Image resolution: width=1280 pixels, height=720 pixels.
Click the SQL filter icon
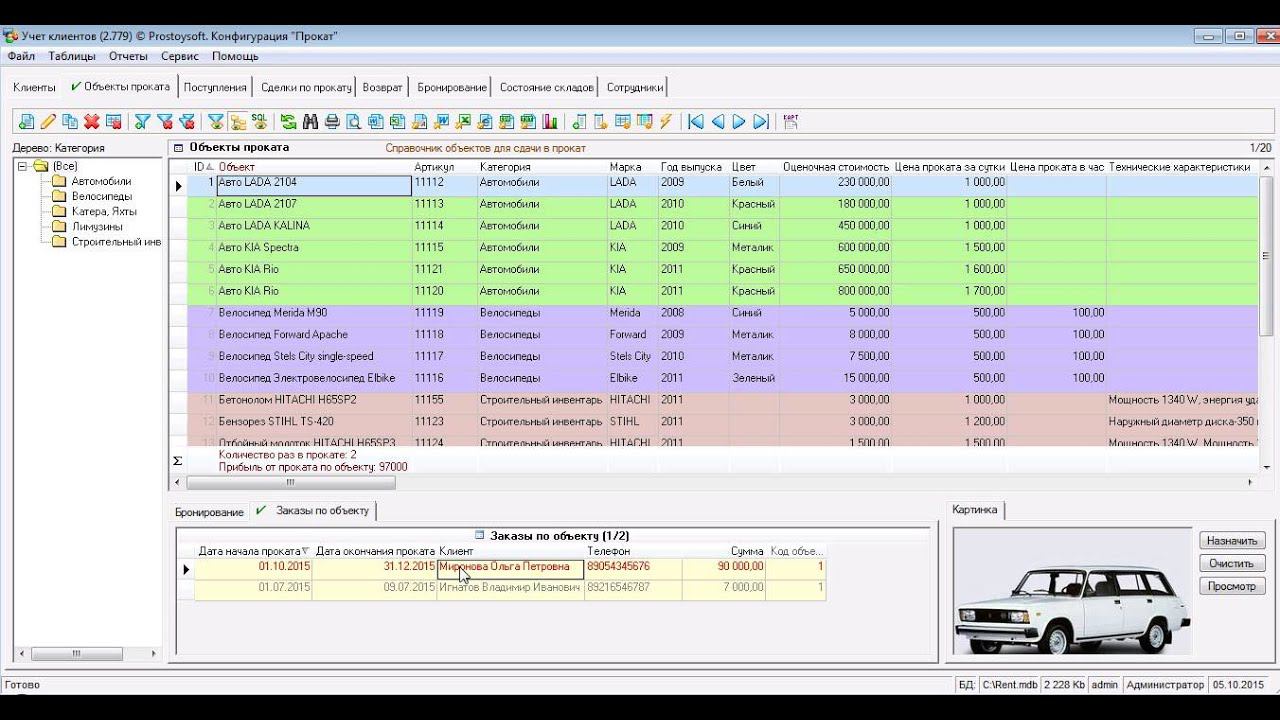260,122
